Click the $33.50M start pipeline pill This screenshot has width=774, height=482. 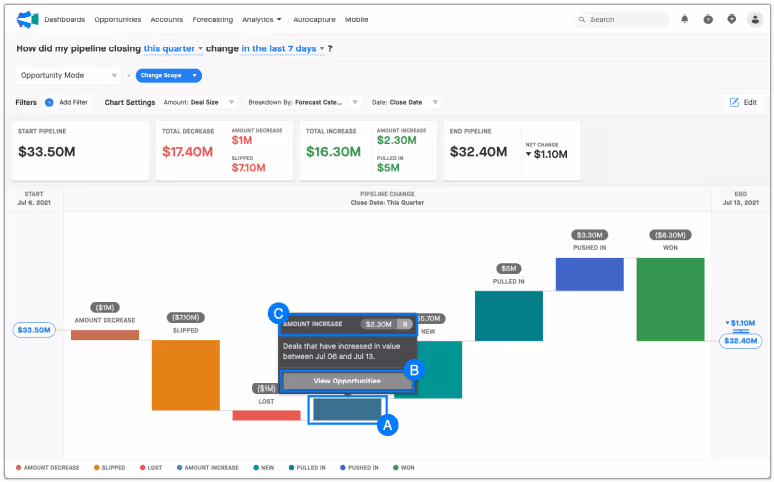coord(34,330)
